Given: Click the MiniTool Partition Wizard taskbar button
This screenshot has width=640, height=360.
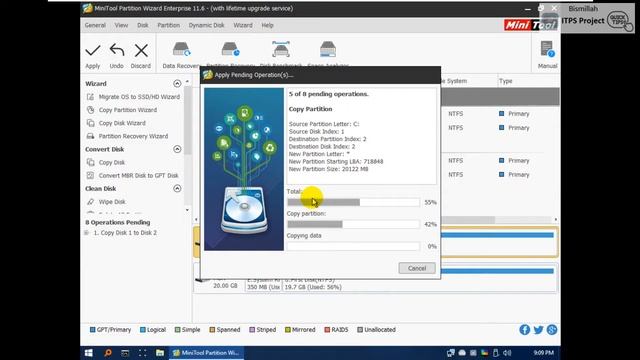Looking at the screenshot, I should [207, 353].
